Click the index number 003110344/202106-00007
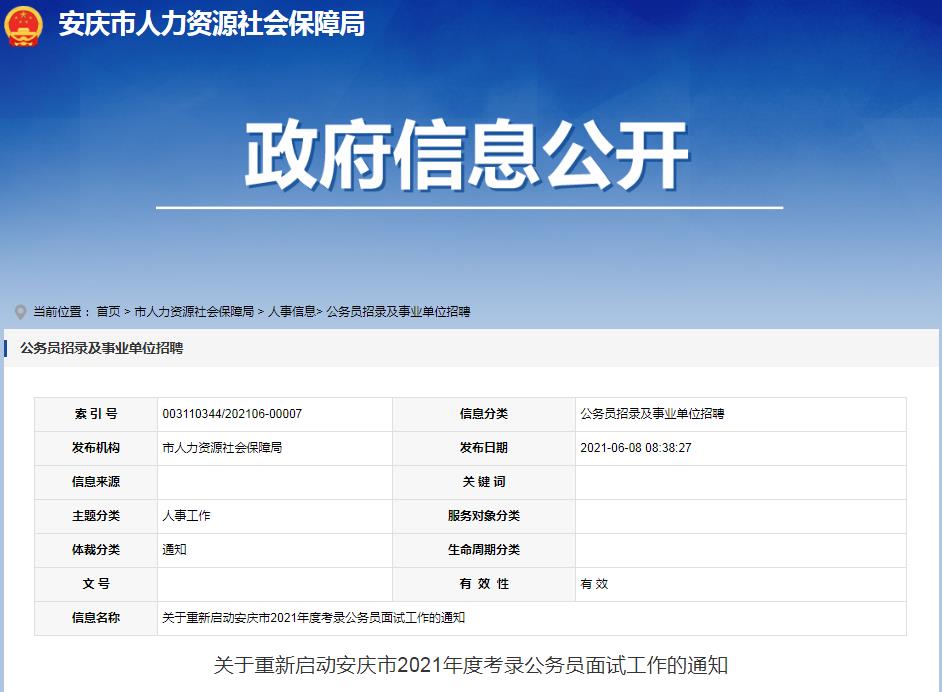 click(x=232, y=414)
